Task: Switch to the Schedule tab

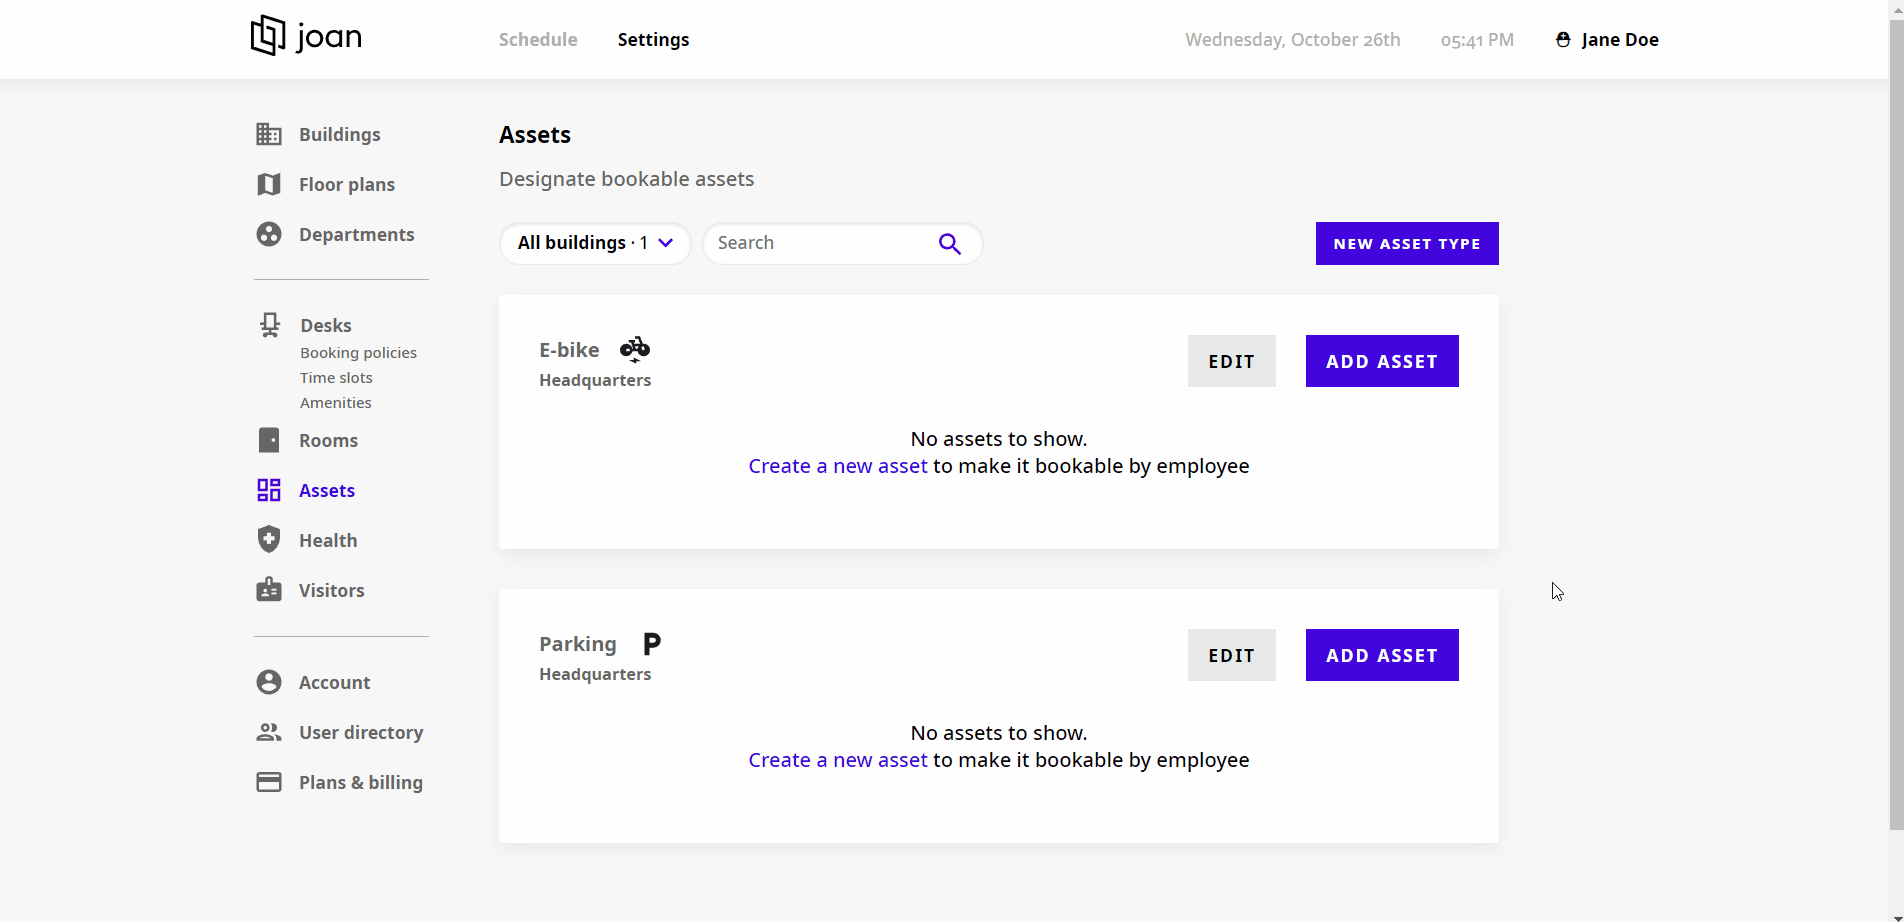Action: point(538,39)
